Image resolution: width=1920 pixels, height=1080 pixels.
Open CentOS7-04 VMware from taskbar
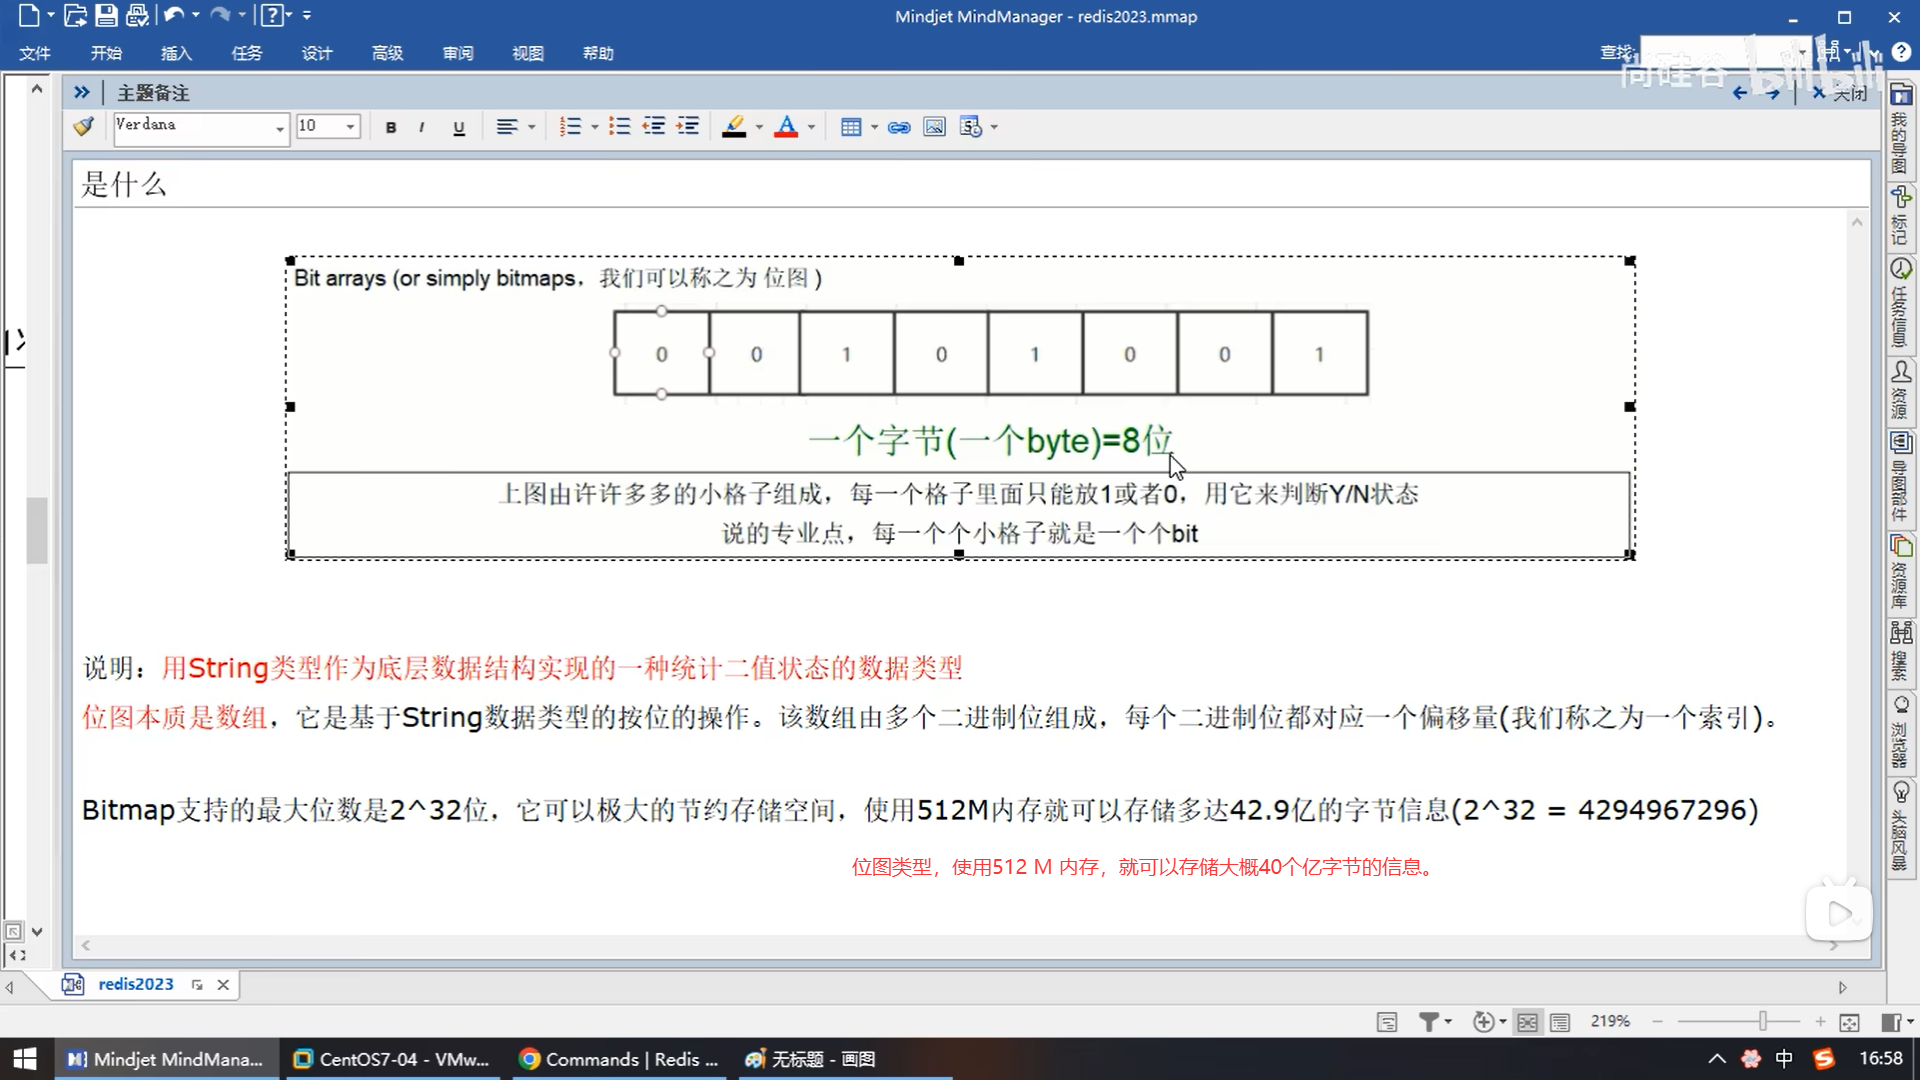[x=392, y=1059]
